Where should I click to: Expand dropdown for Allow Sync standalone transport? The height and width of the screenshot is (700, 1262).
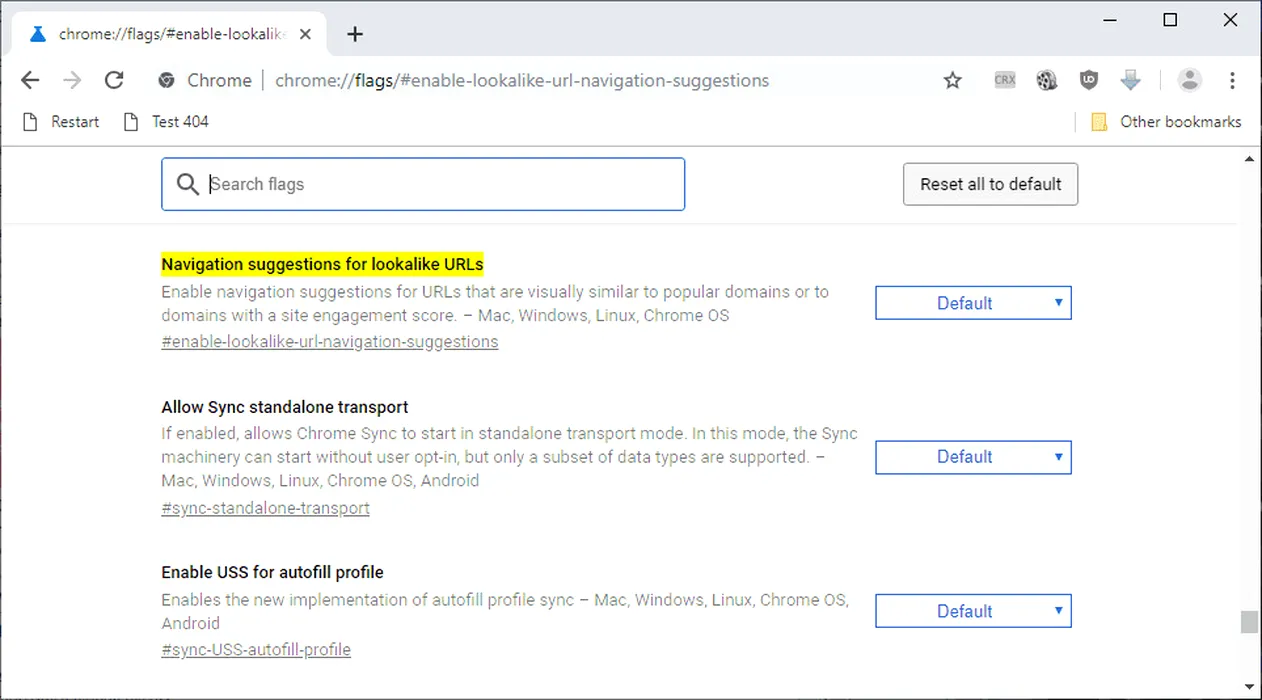tap(973, 457)
